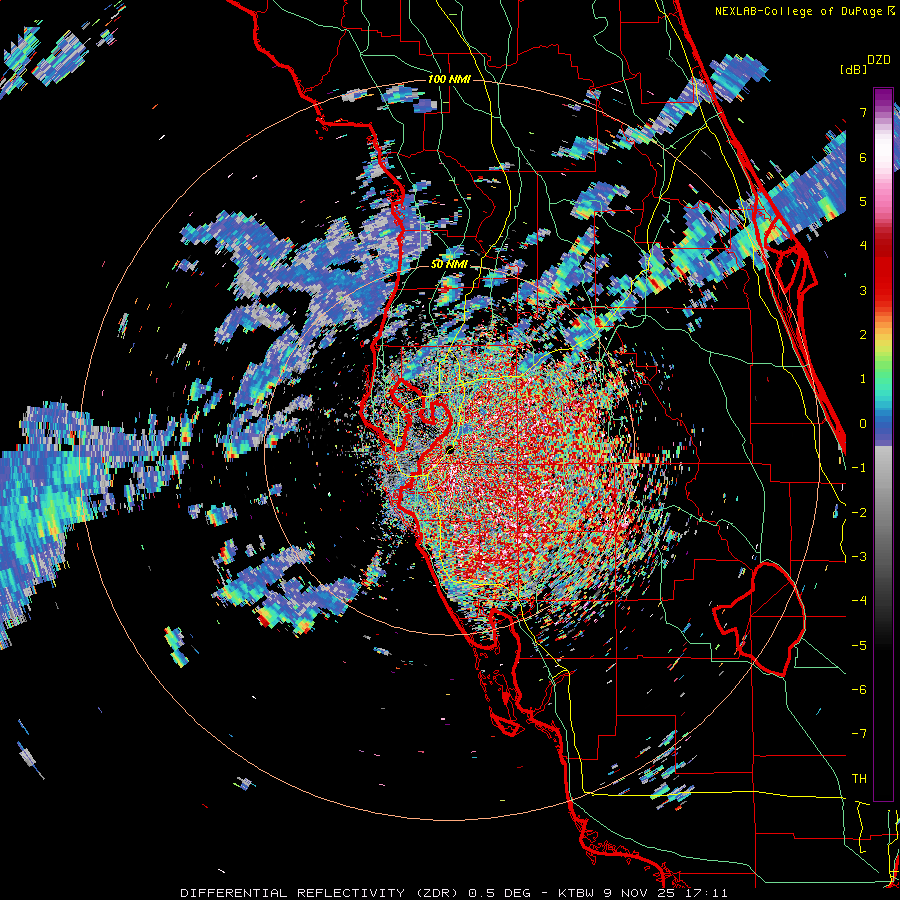The width and height of the screenshot is (900, 900).
Task: Click the color scale value -4
Action: [x=859, y=601]
